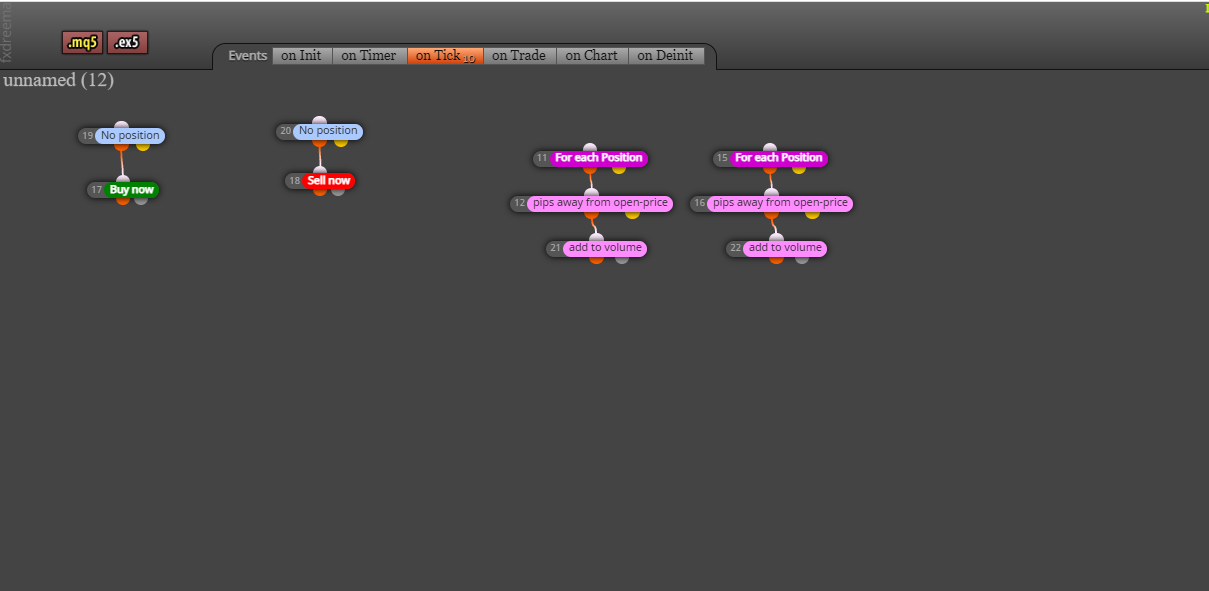Click the ID number 20 label
The image size is (1209, 591).
(x=286, y=131)
